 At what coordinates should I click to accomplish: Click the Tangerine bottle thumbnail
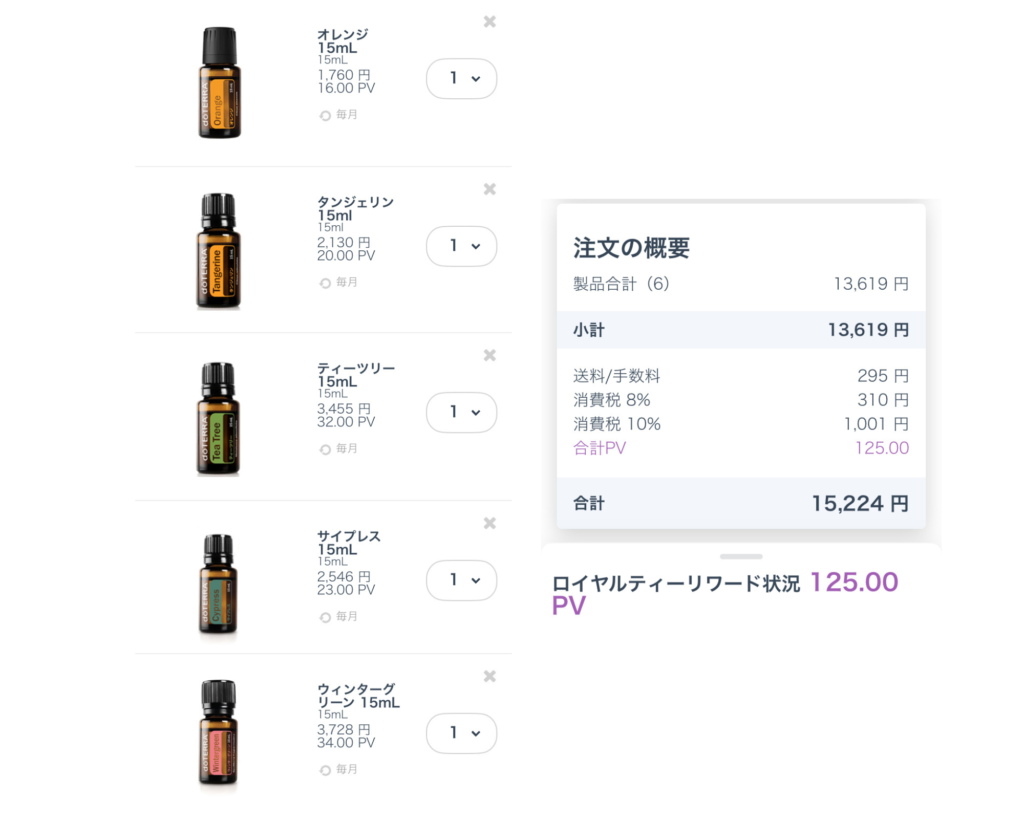pos(218,250)
